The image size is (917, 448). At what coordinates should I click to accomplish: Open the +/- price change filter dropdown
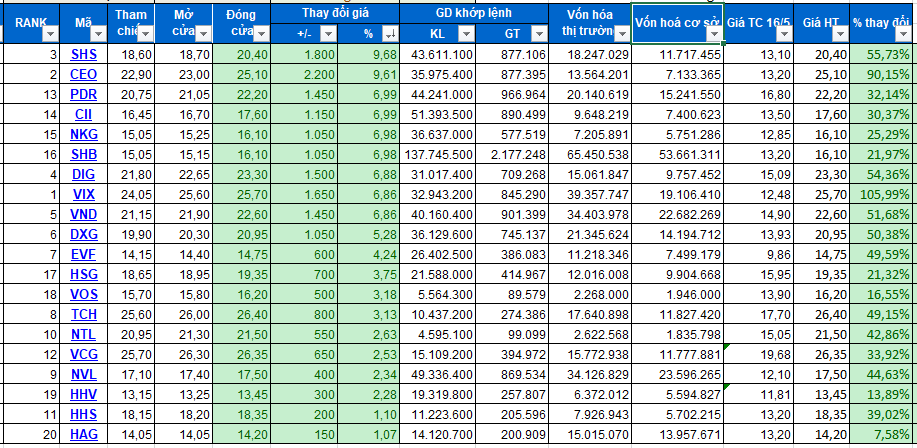[328, 35]
